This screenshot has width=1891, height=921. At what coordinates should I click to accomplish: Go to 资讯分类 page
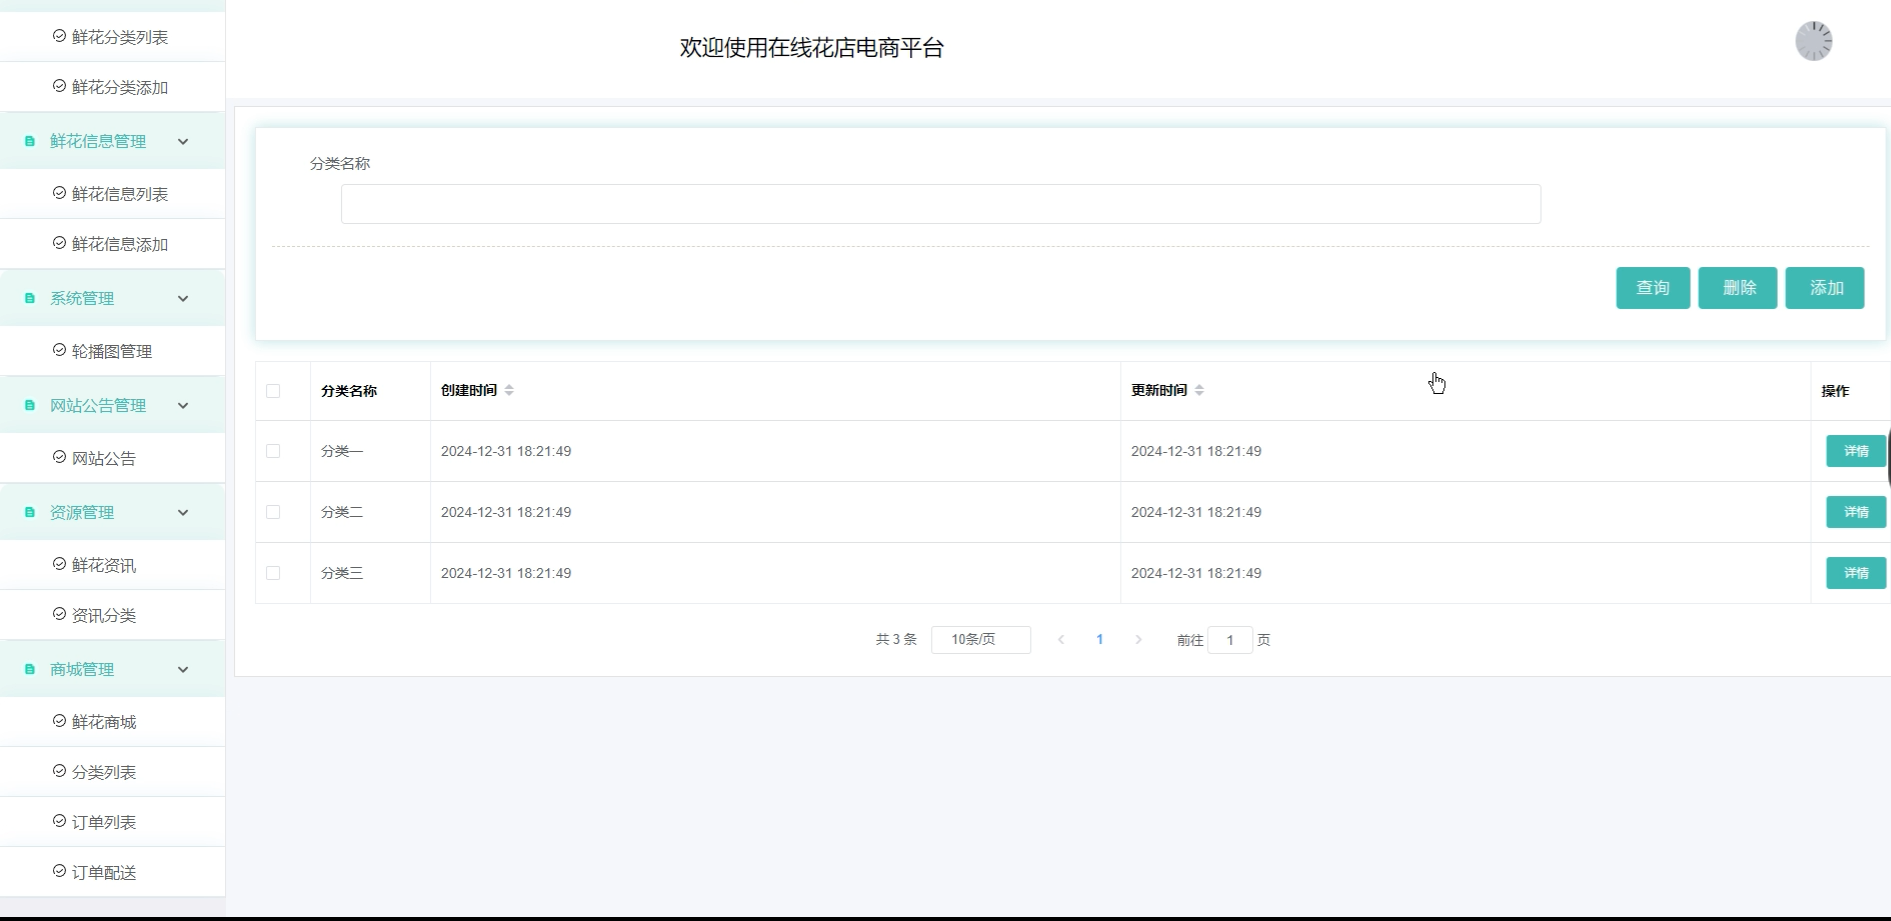[112, 615]
